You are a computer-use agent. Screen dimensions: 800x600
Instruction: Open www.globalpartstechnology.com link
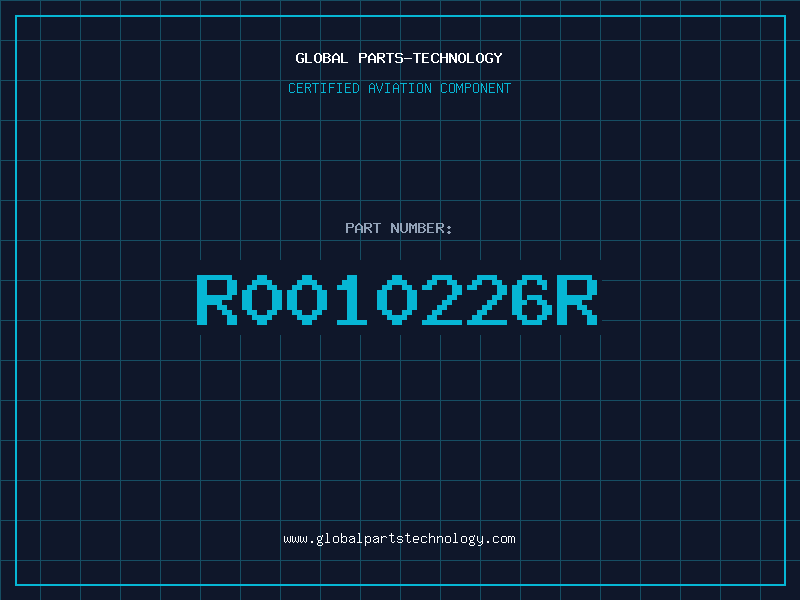[399, 539]
